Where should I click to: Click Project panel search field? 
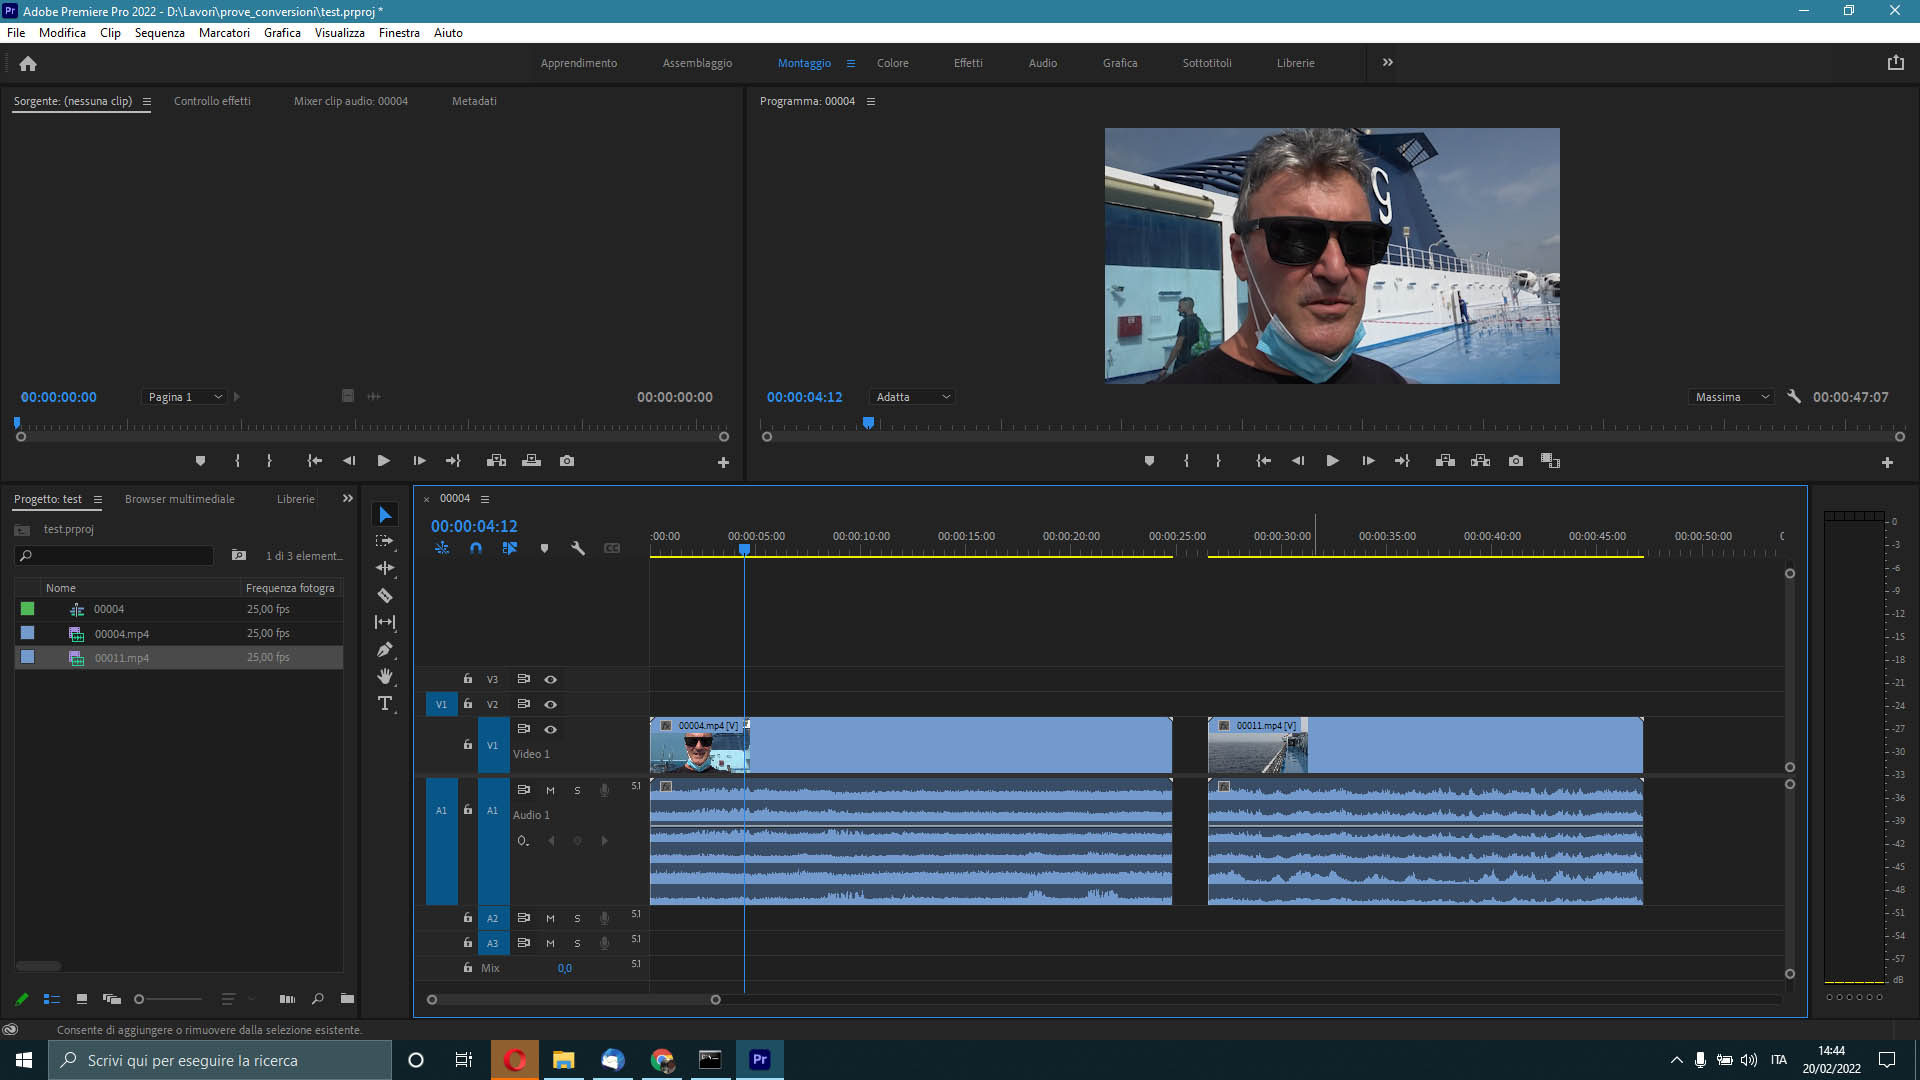point(115,555)
